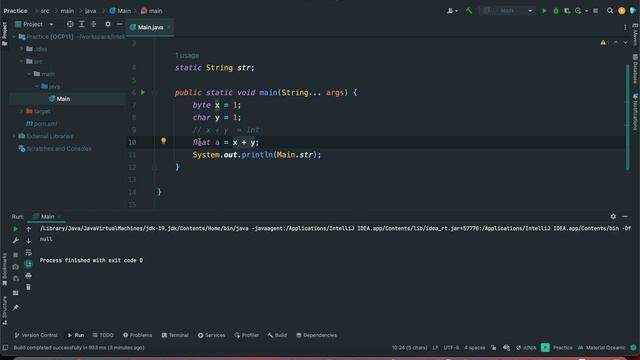Click the orange updates avatar icon

click(x=622, y=11)
